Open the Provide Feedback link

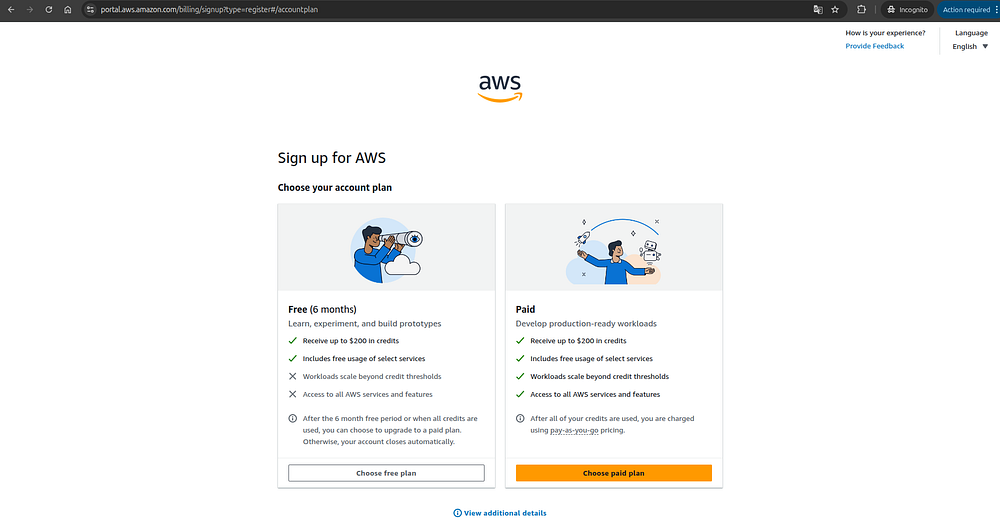[874, 46]
